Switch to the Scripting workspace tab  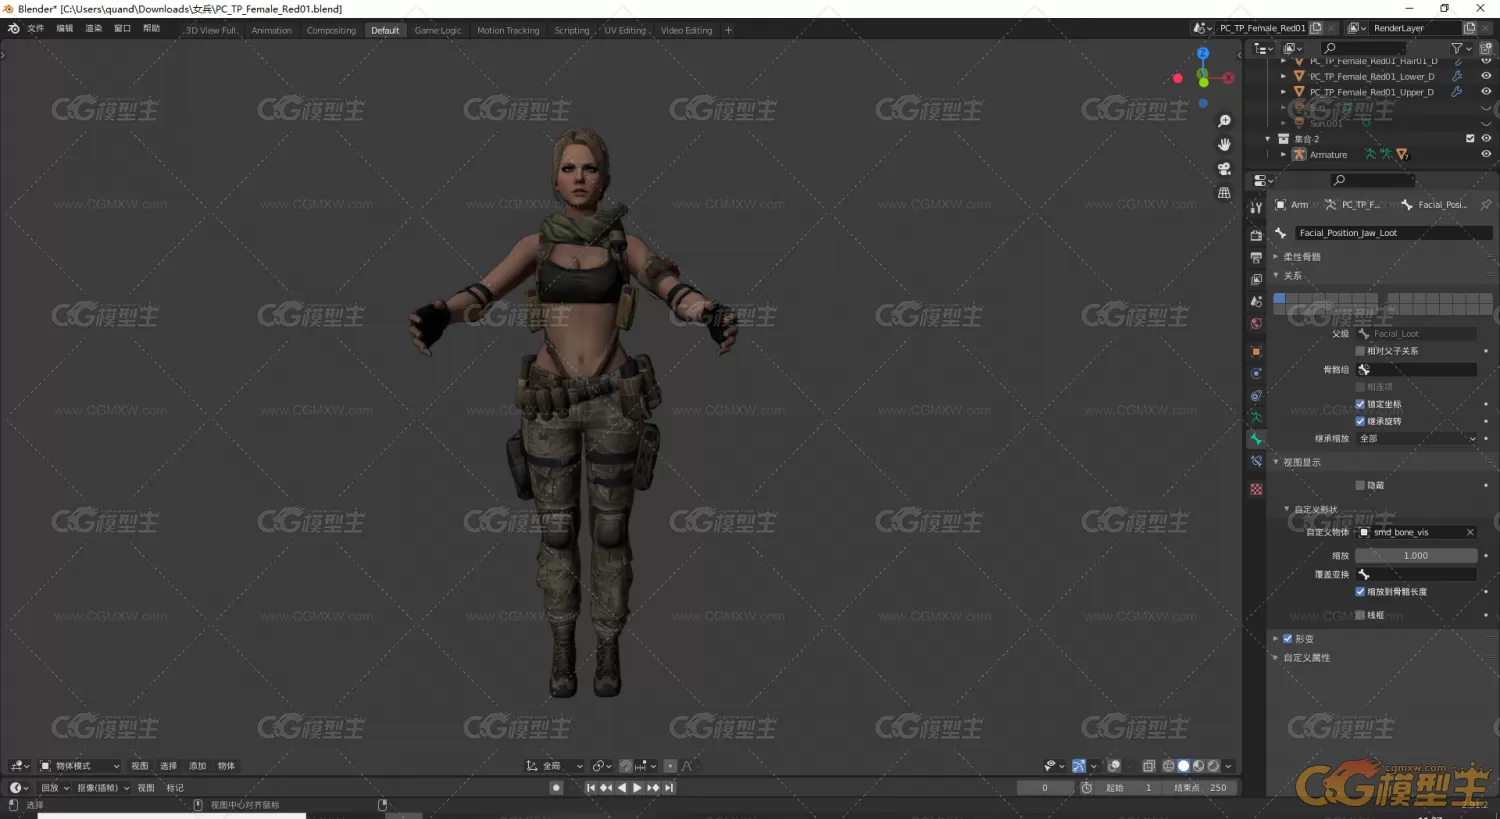tap(572, 30)
